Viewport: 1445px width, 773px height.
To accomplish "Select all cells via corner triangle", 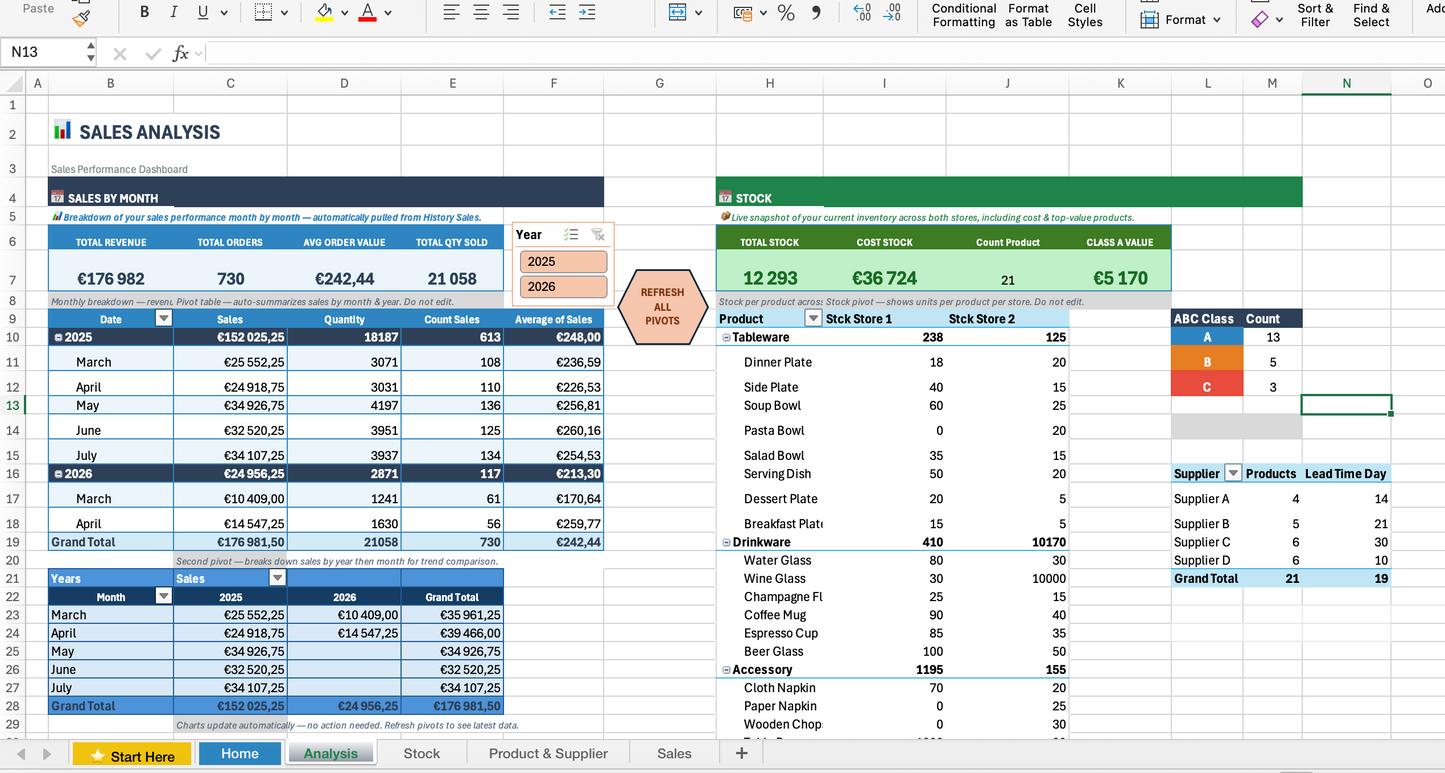I will point(12,84).
